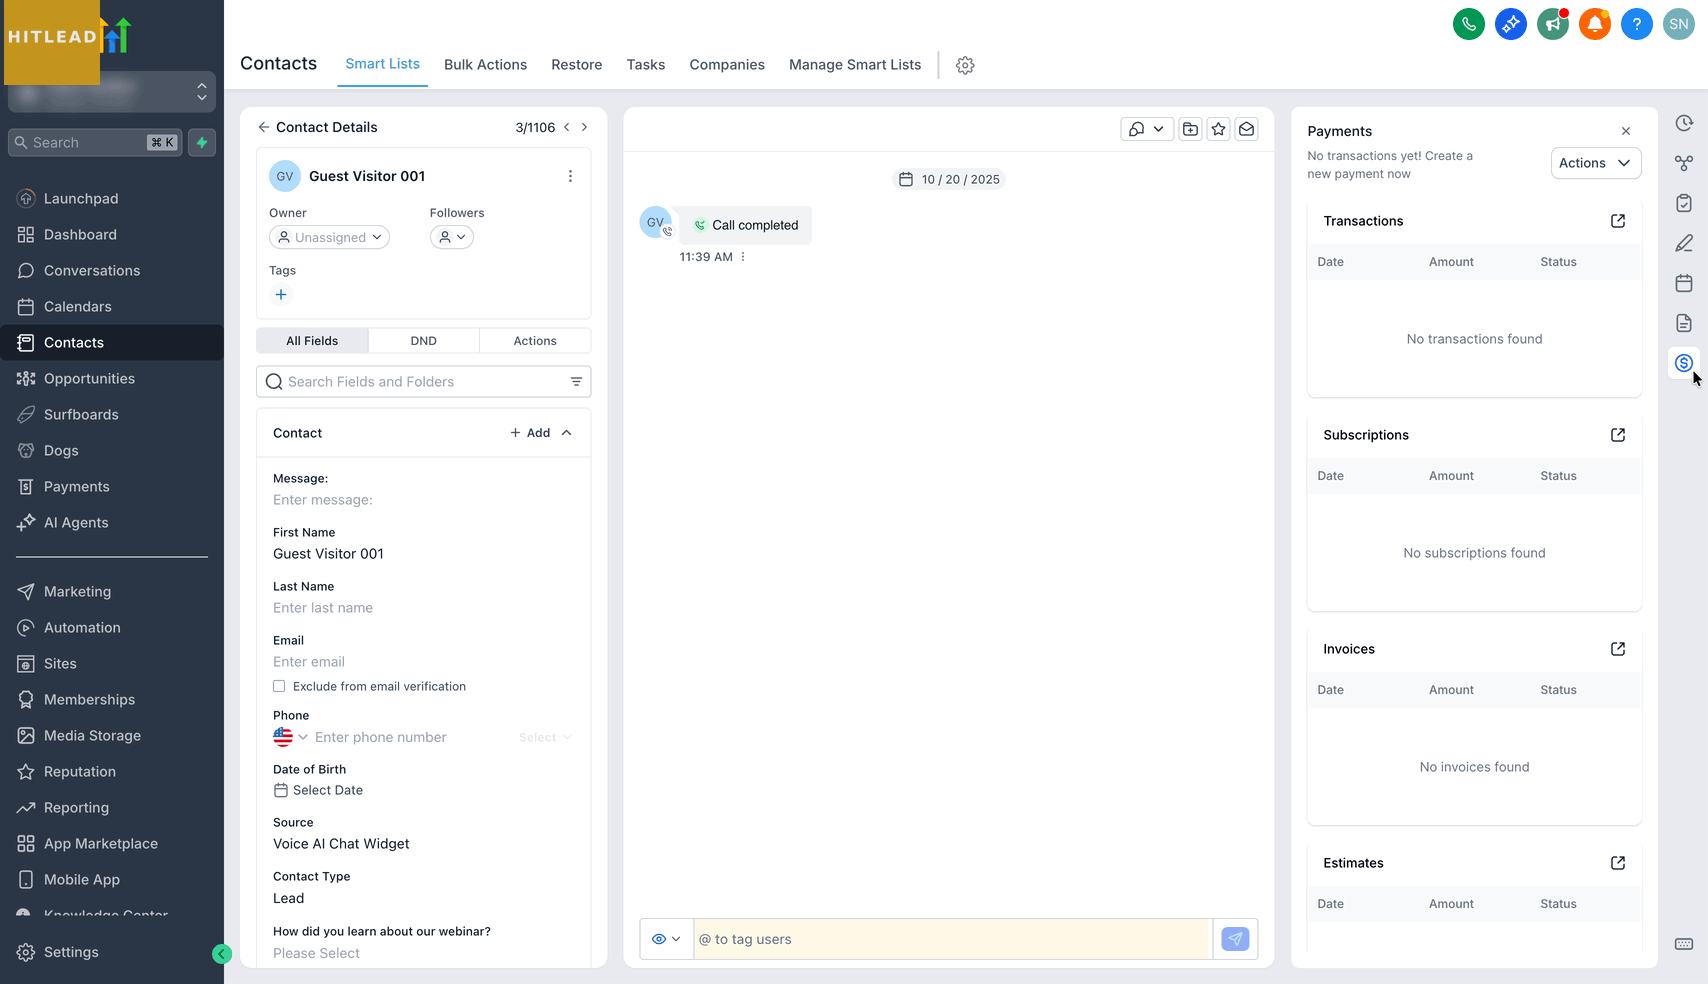This screenshot has width=1708, height=984.
Task: Go to previous contact arrow
Action: click(567, 127)
